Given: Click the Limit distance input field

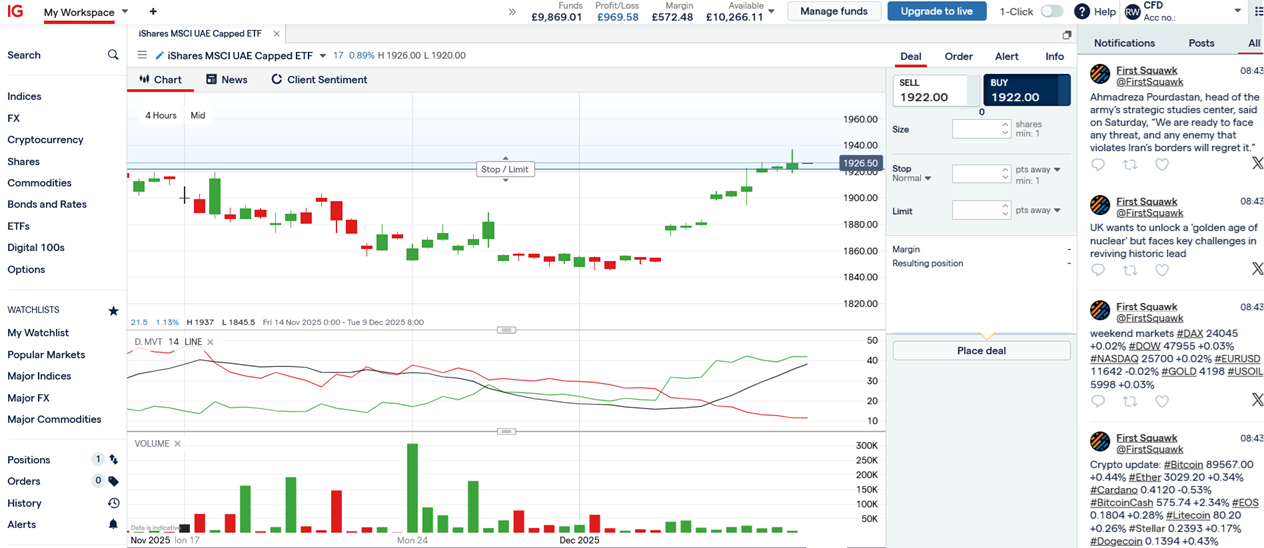Looking at the screenshot, I should (981, 210).
